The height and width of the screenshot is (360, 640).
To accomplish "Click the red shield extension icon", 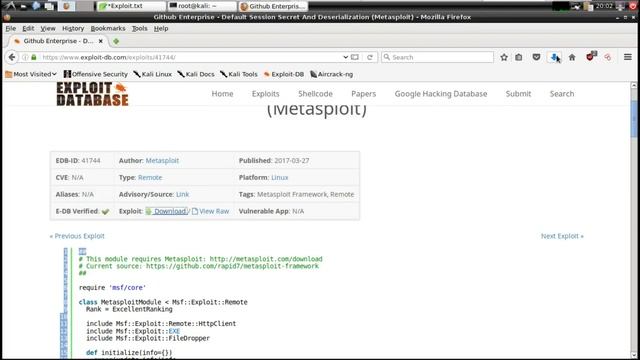I will point(591,57).
